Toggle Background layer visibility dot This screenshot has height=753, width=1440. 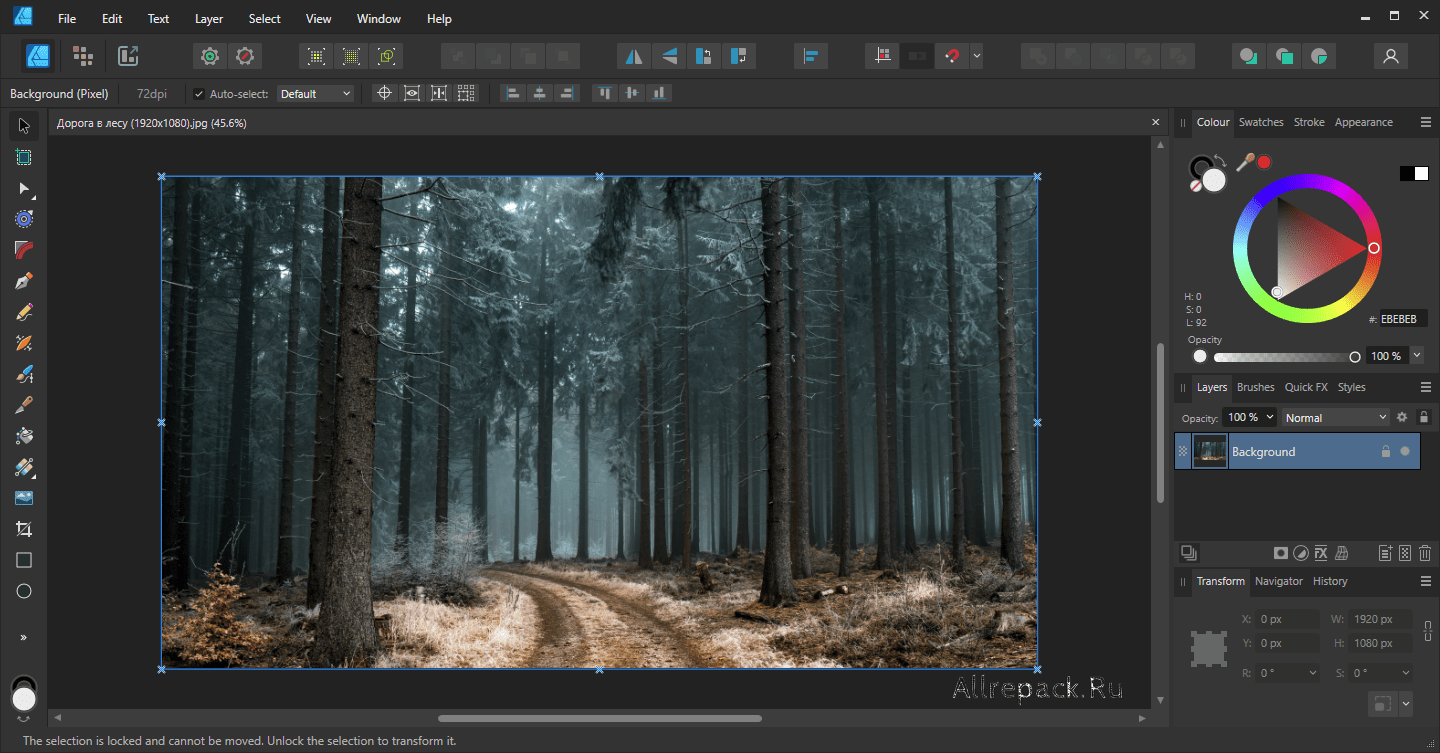pyautogui.click(x=1405, y=451)
